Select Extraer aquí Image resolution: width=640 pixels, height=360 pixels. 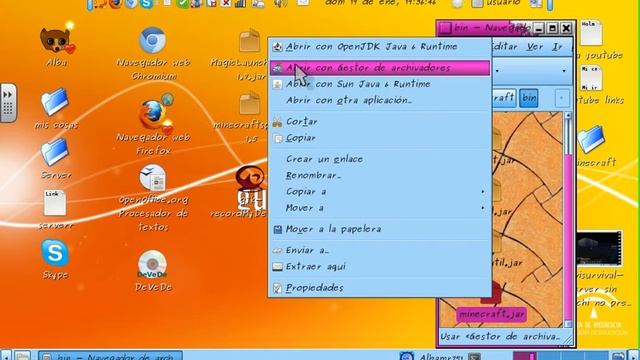[380, 267]
